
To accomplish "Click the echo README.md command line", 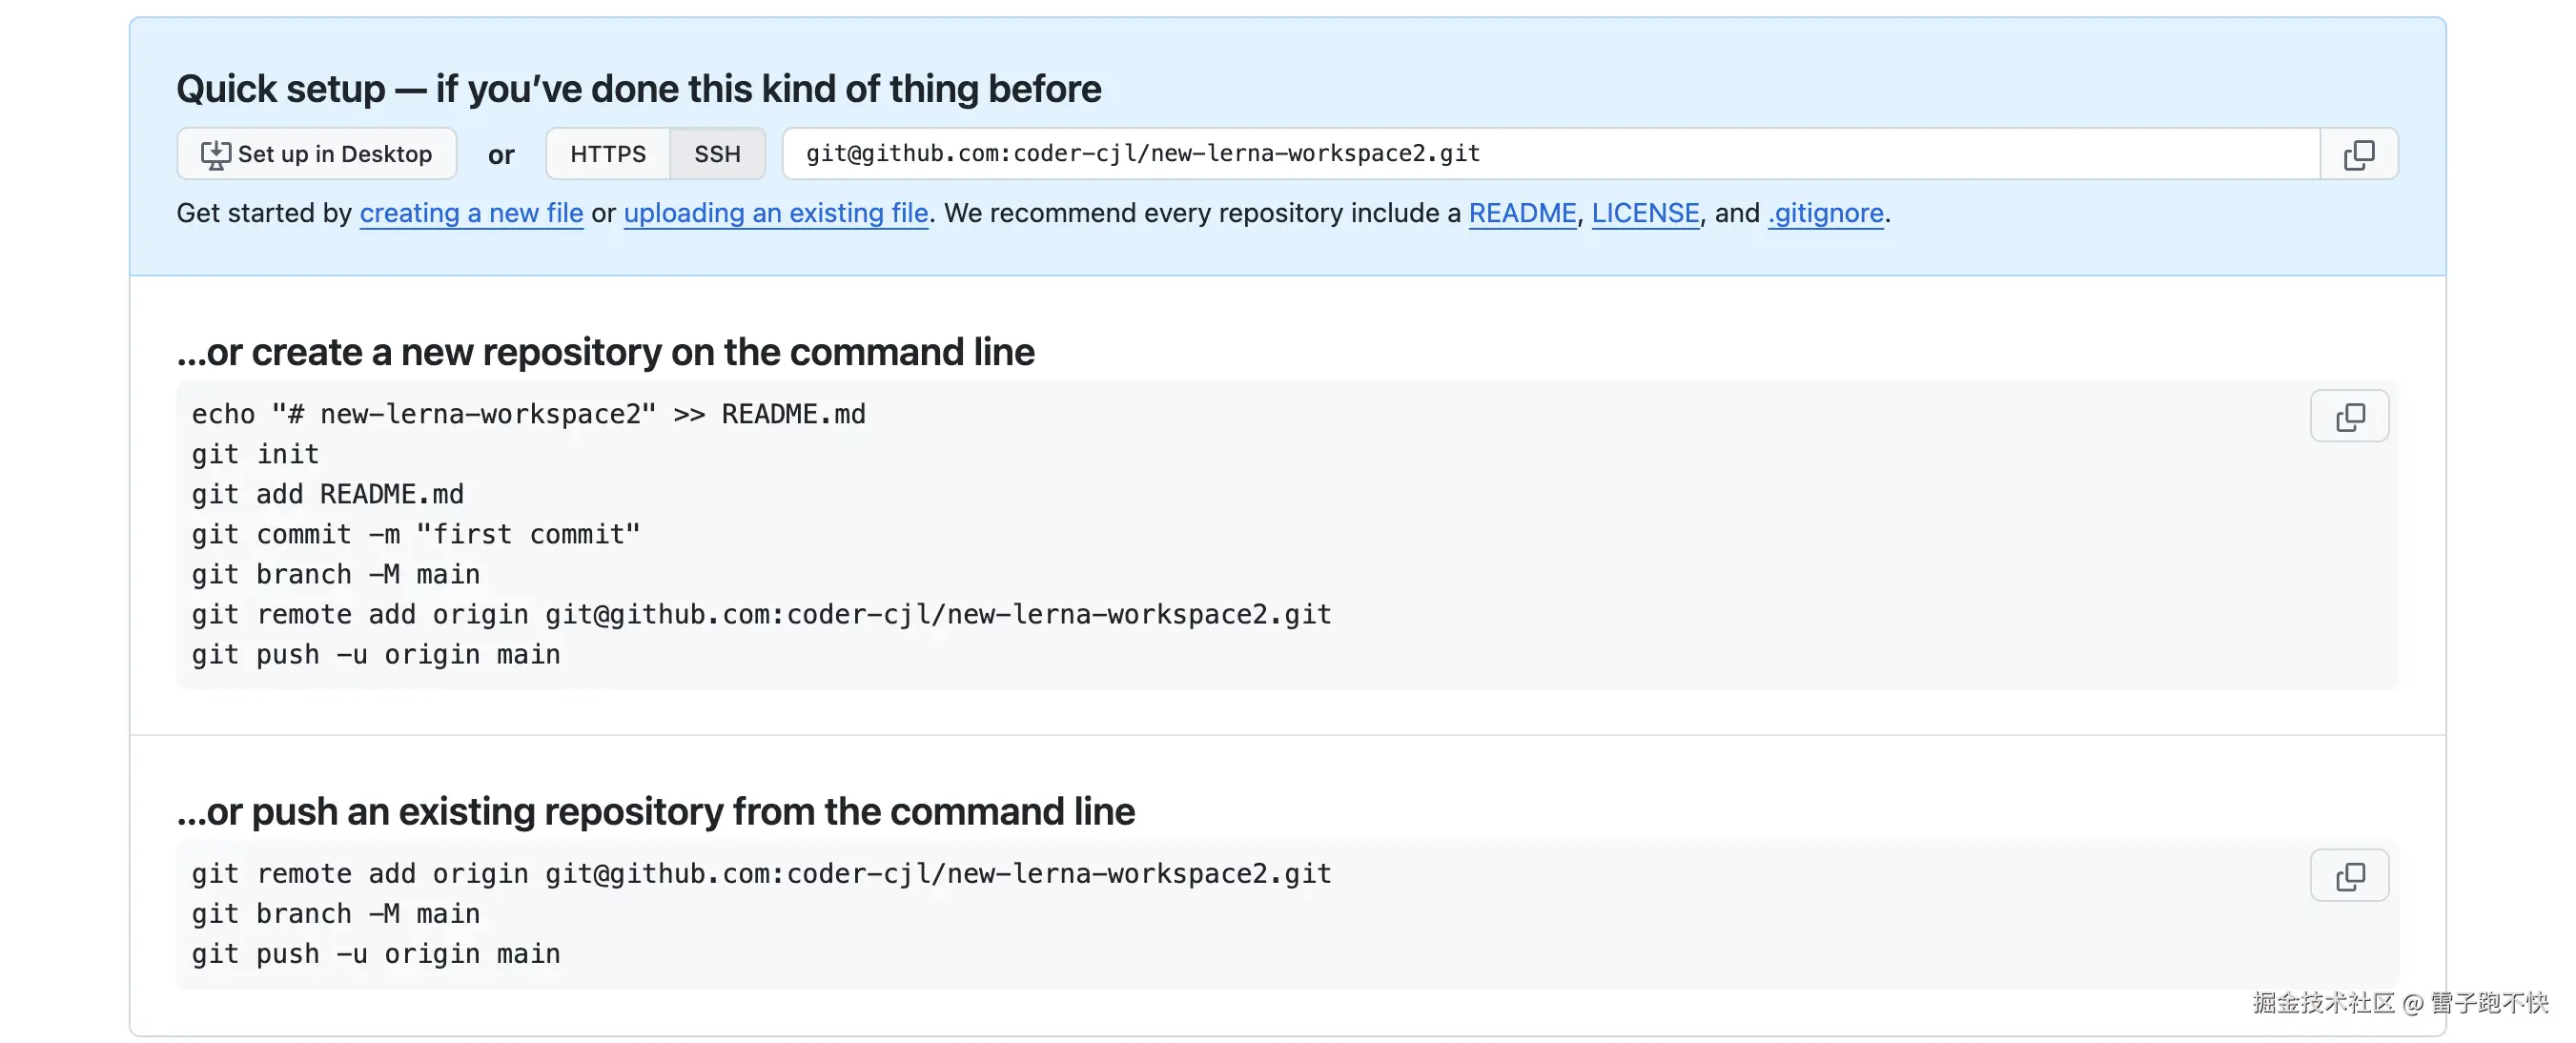I will (528, 415).
